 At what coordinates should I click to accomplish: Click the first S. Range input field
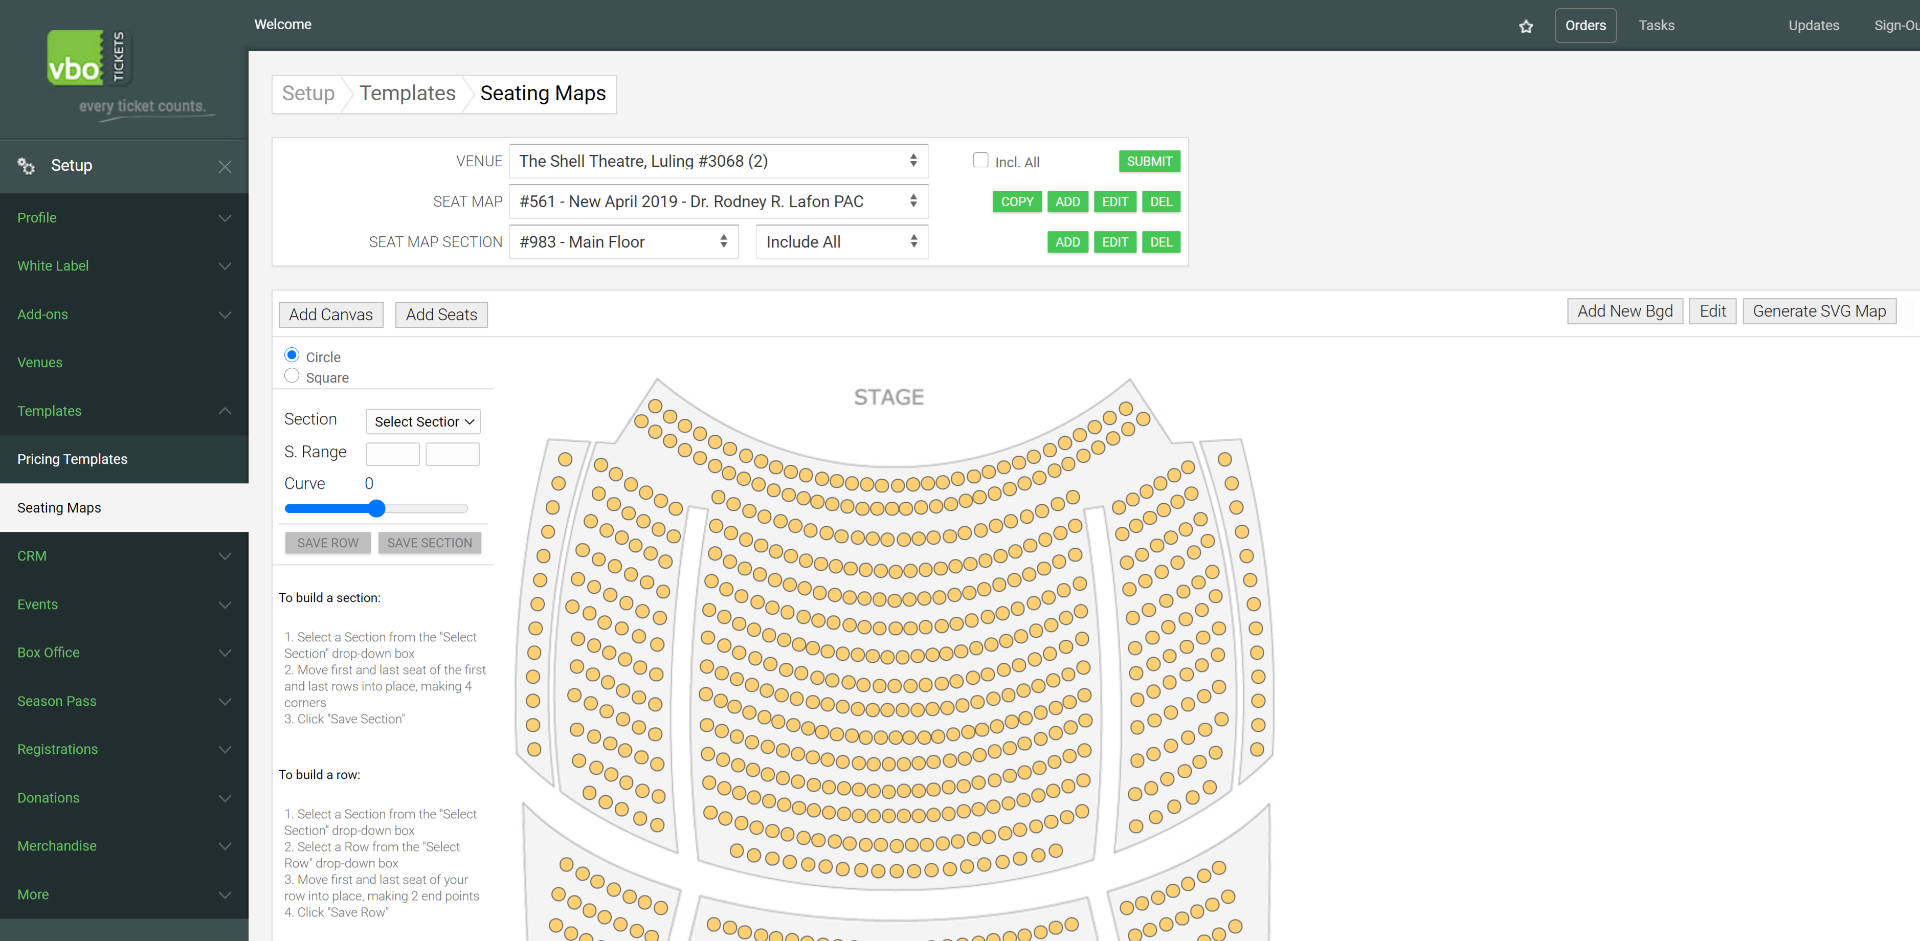pyautogui.click(x=392, y=453)
